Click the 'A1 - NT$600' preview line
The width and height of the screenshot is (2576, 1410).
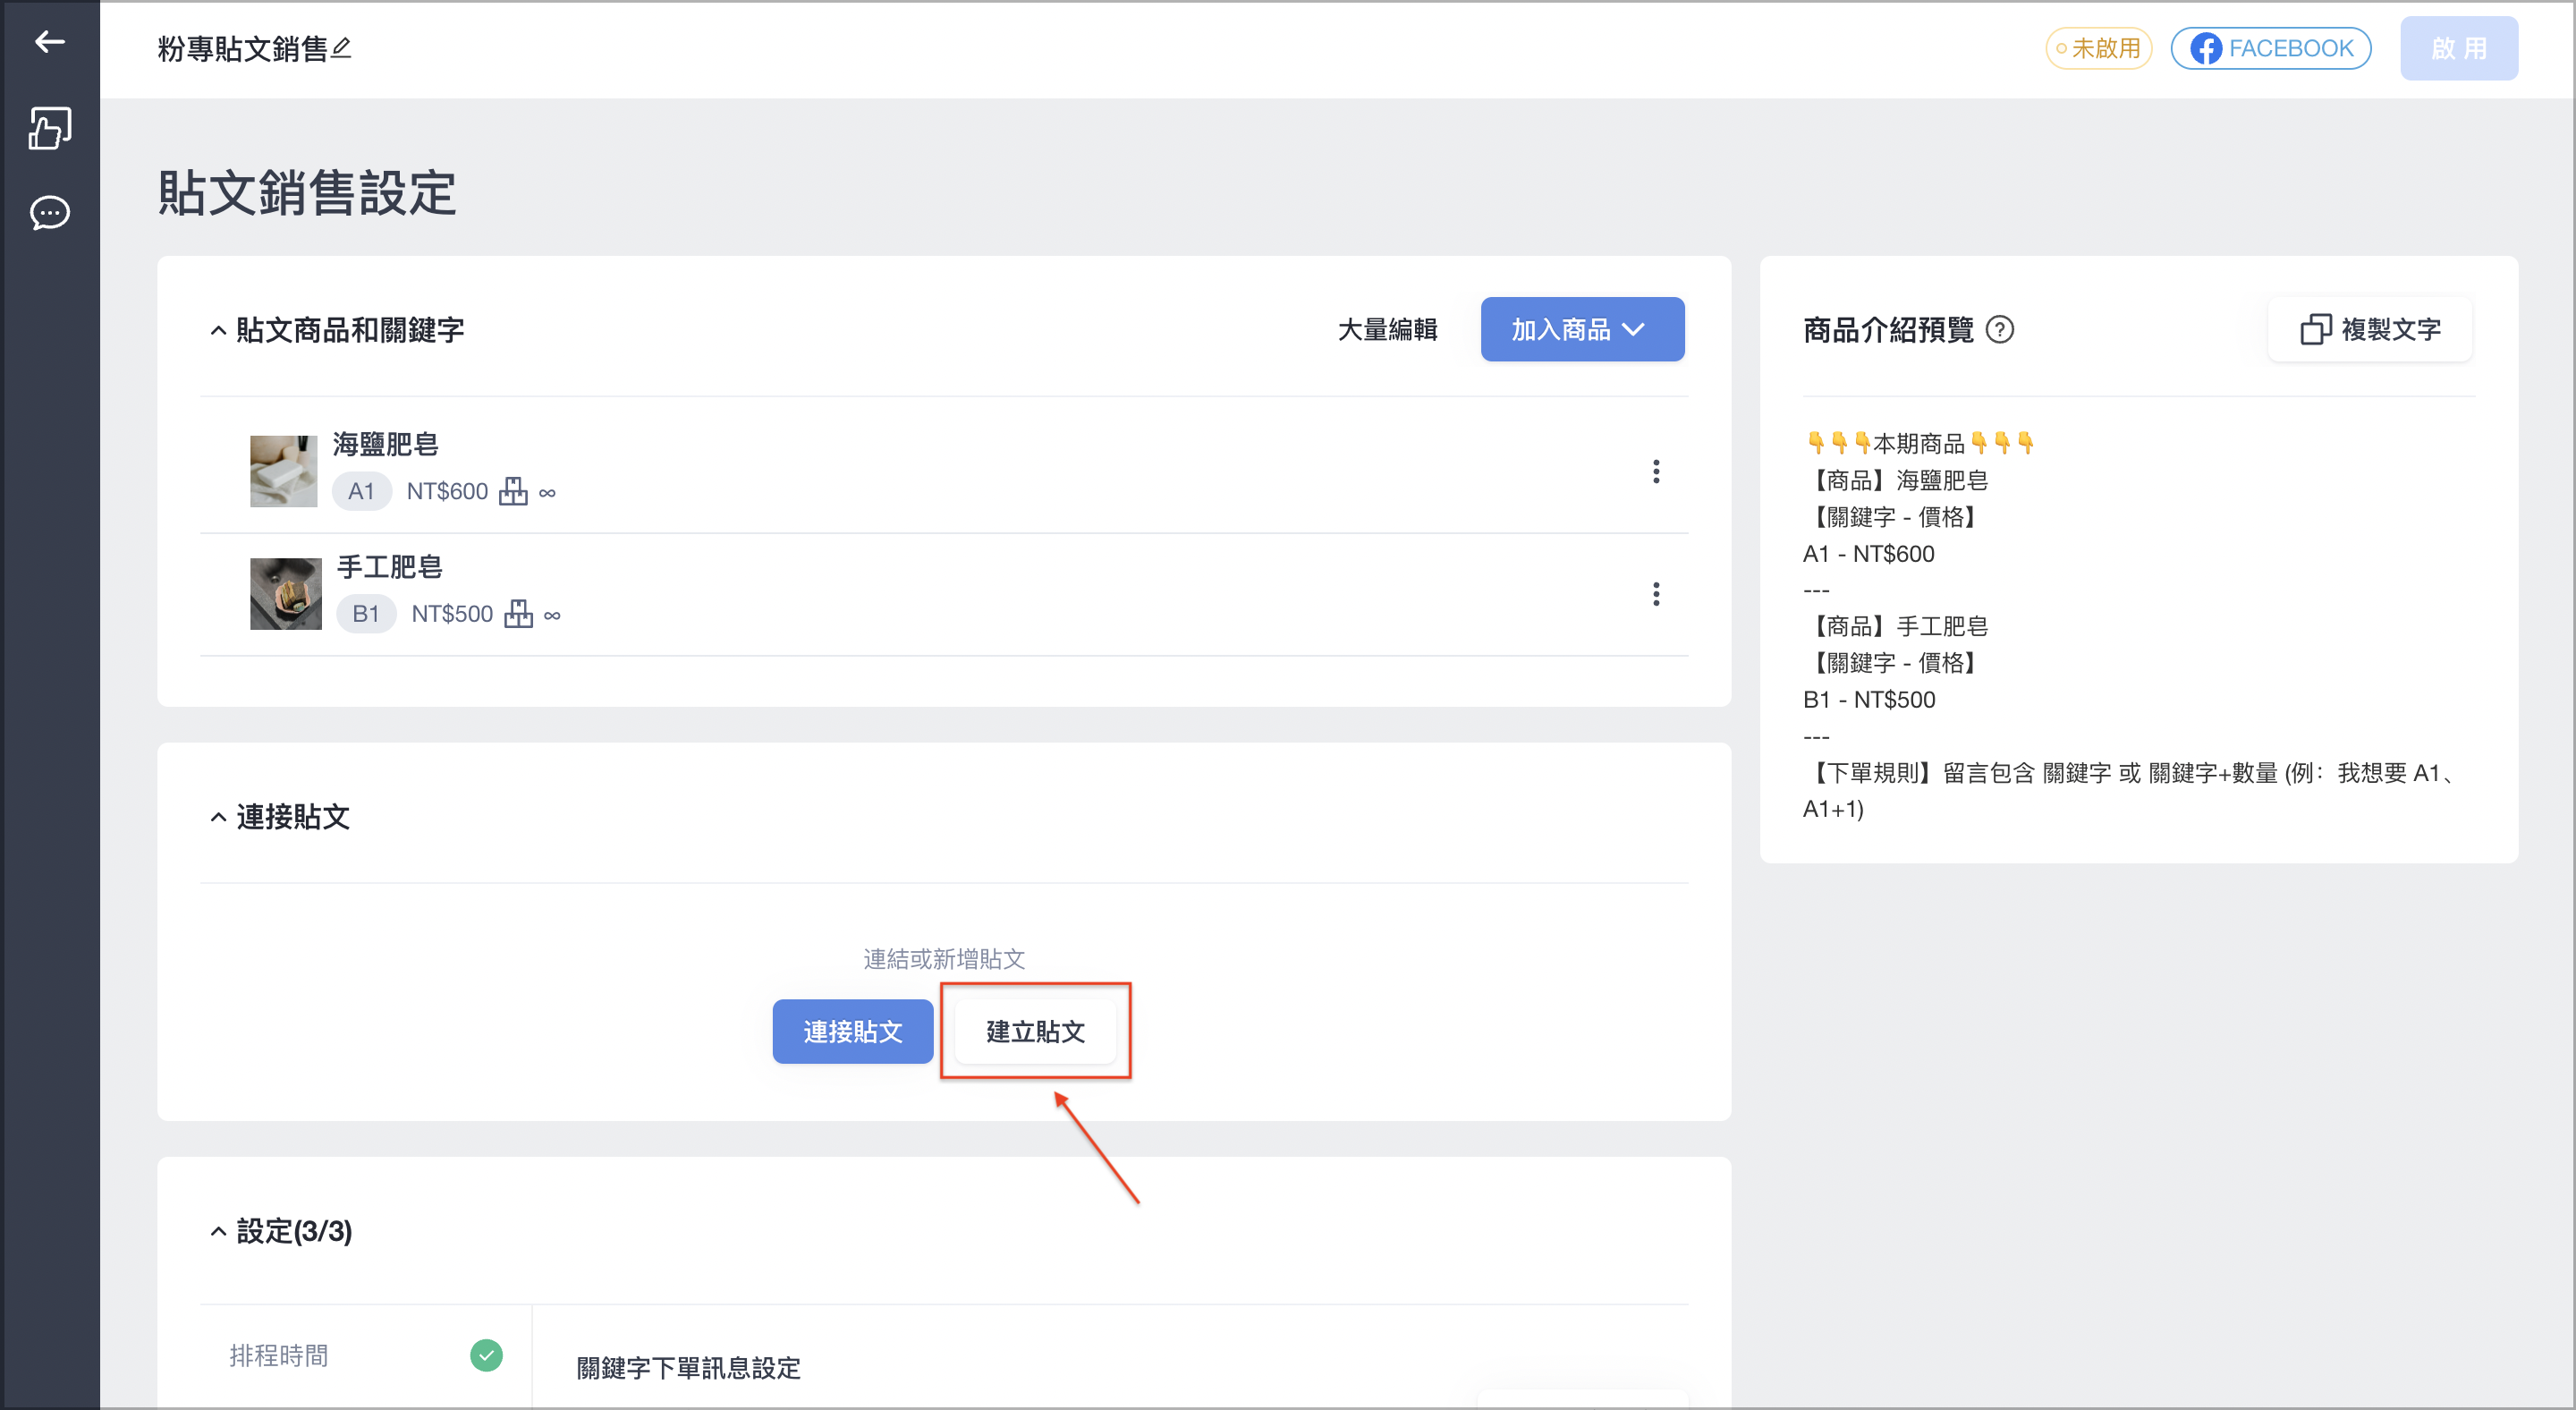point(1868,553)
